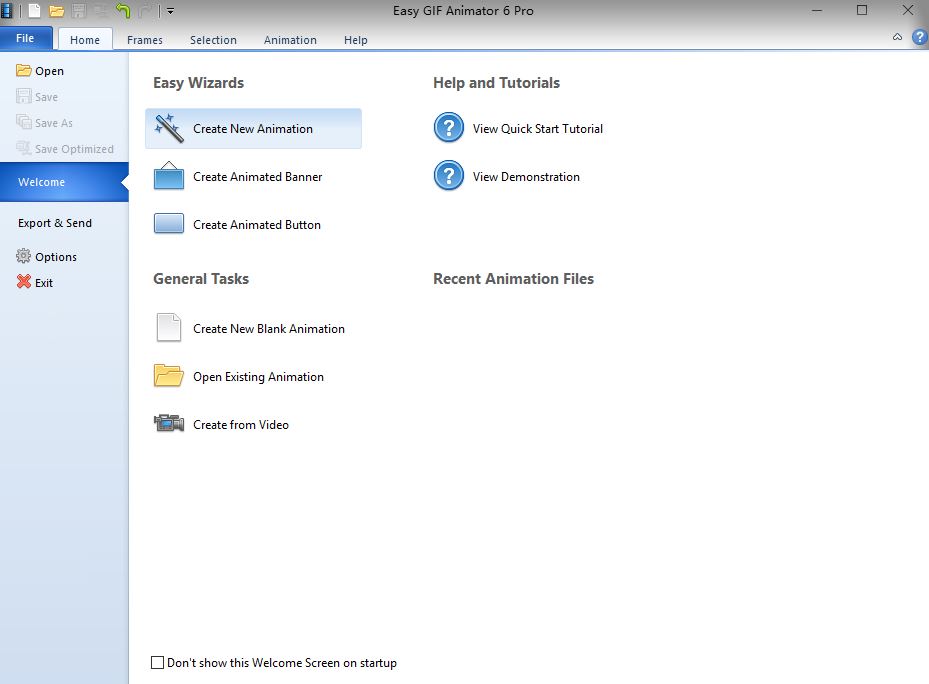View Quick Start Tutorial
This screenshot has width=929, height=684.
click(x=518, y=129)
